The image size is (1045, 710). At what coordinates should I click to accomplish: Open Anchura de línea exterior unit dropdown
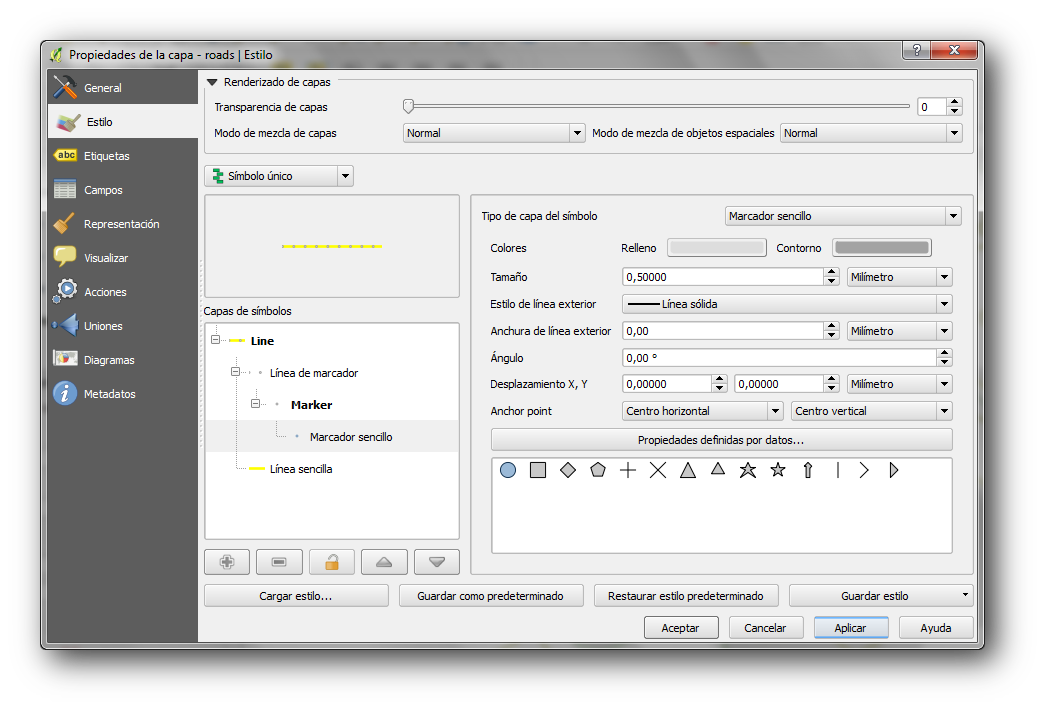(900, 331)
